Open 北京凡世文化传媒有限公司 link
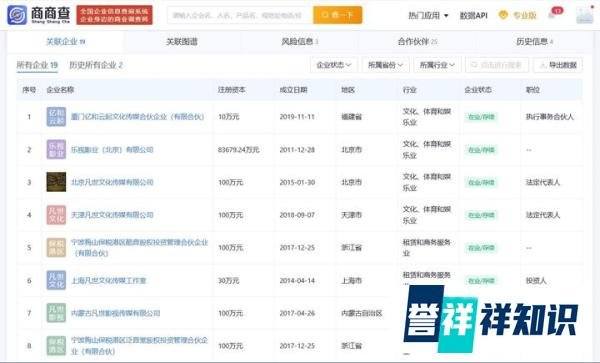This screenshot has width=600, height=363. tap(112, 182)
